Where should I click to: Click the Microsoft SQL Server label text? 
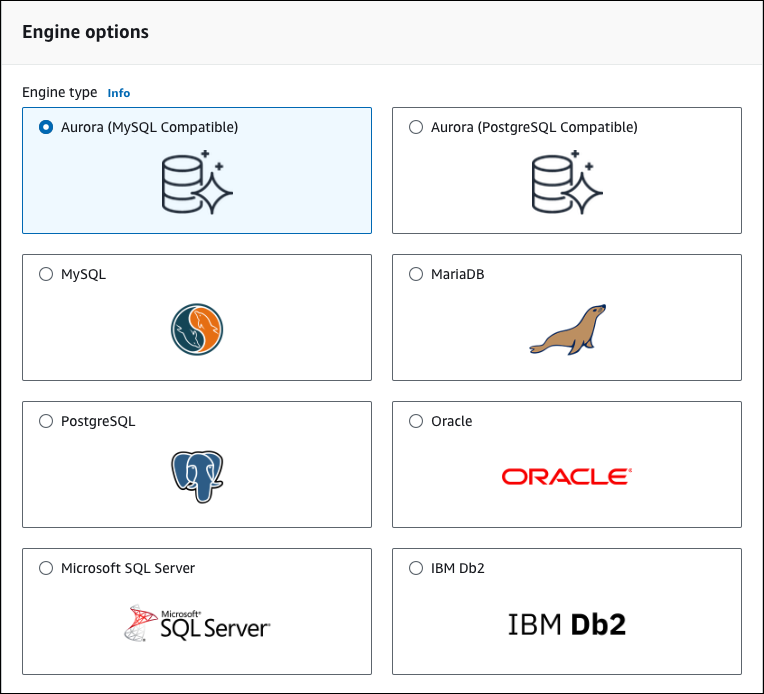tap(128, 569)
